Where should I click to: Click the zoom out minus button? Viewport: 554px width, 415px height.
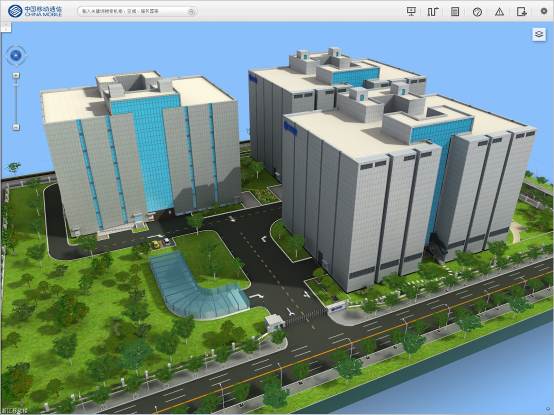16,126
